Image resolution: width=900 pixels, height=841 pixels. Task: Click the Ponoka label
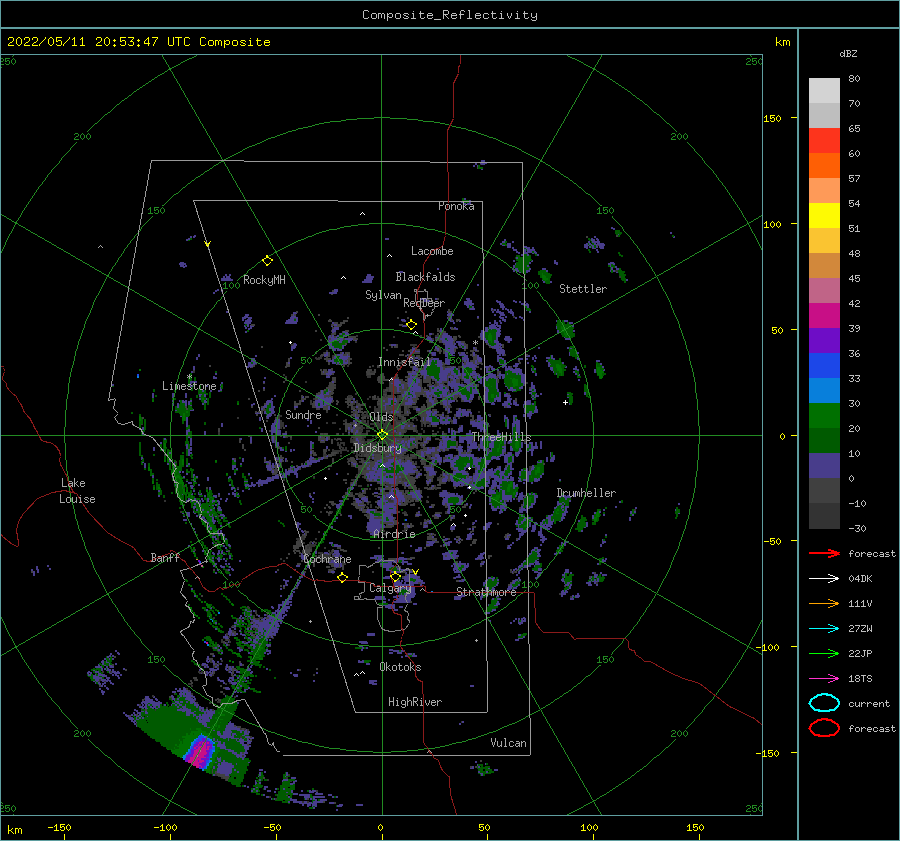click(x=456, y=206)
